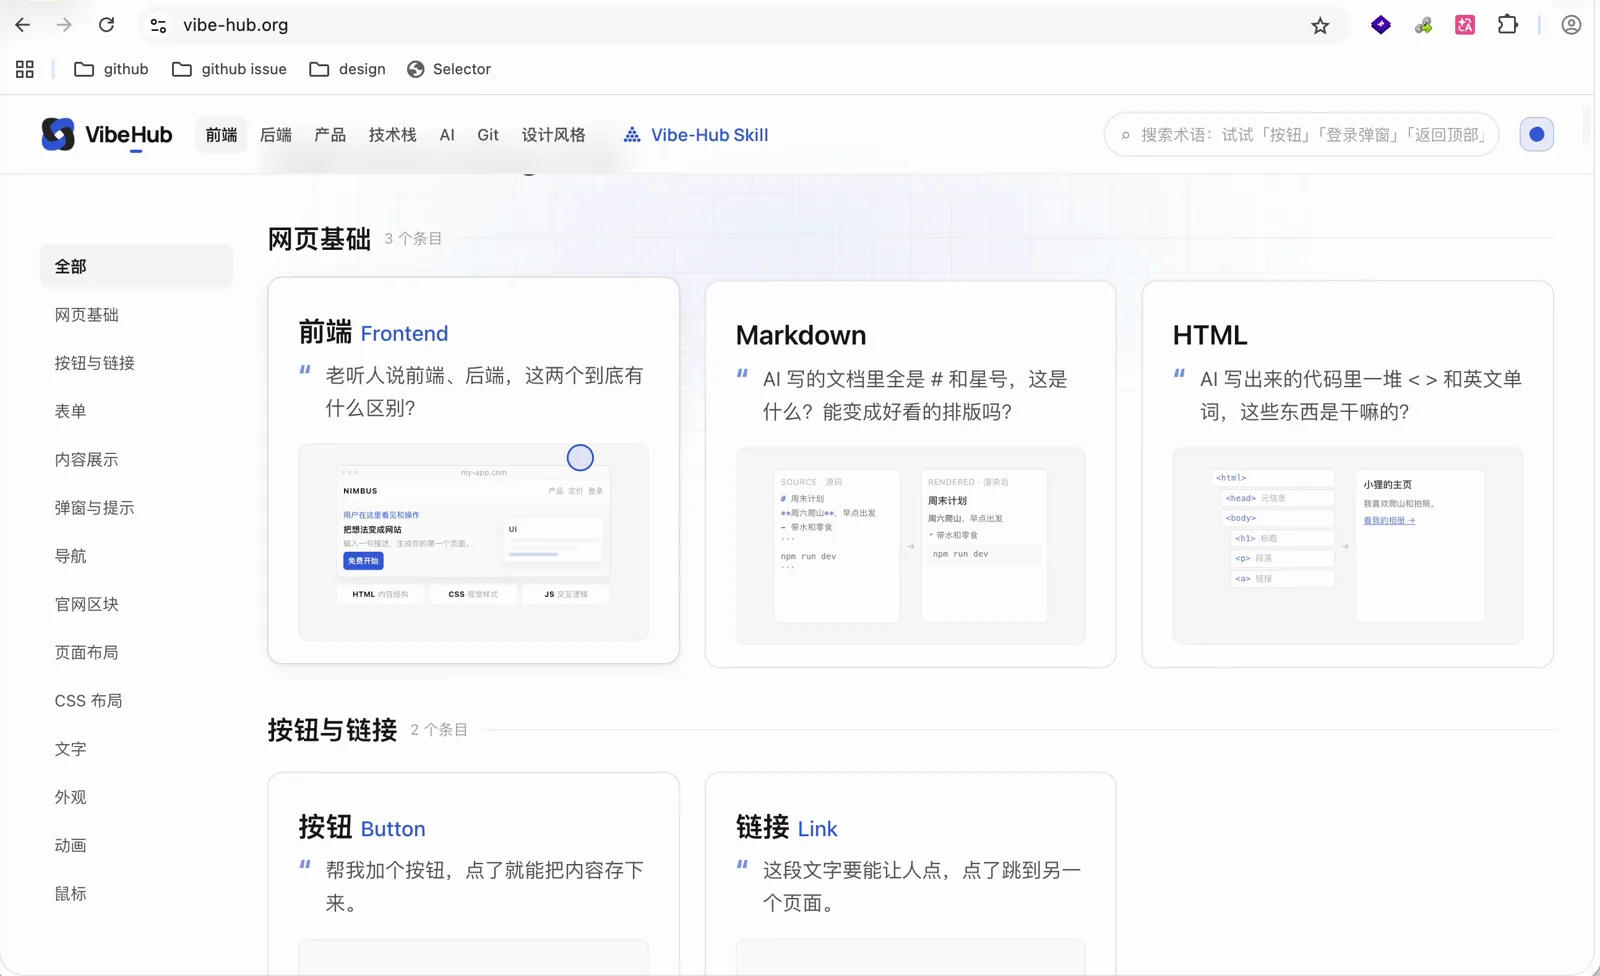Click the address bar URL vibe-hub.org

point(236,25)
